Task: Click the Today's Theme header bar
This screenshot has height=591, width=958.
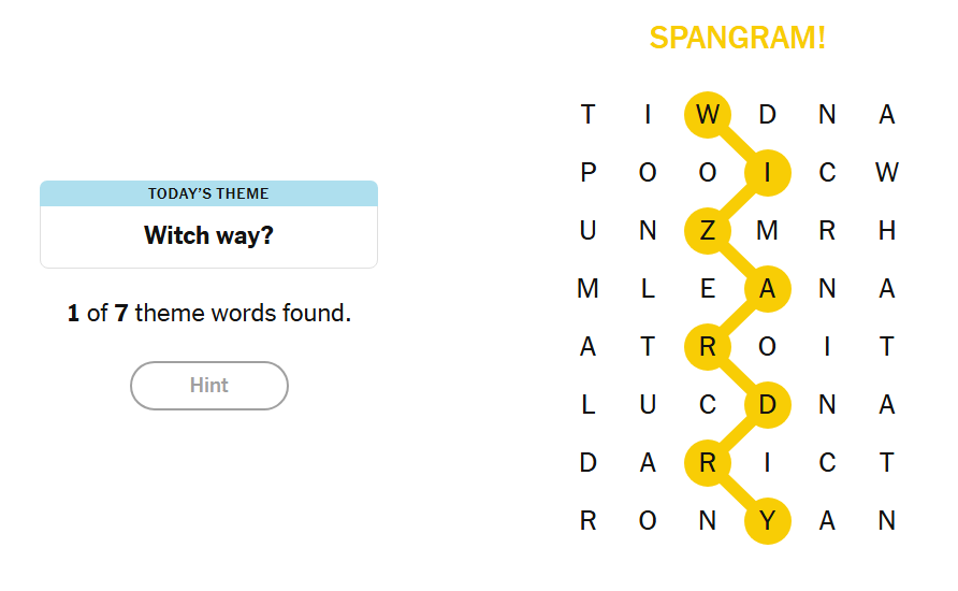Action: [208, 193]
